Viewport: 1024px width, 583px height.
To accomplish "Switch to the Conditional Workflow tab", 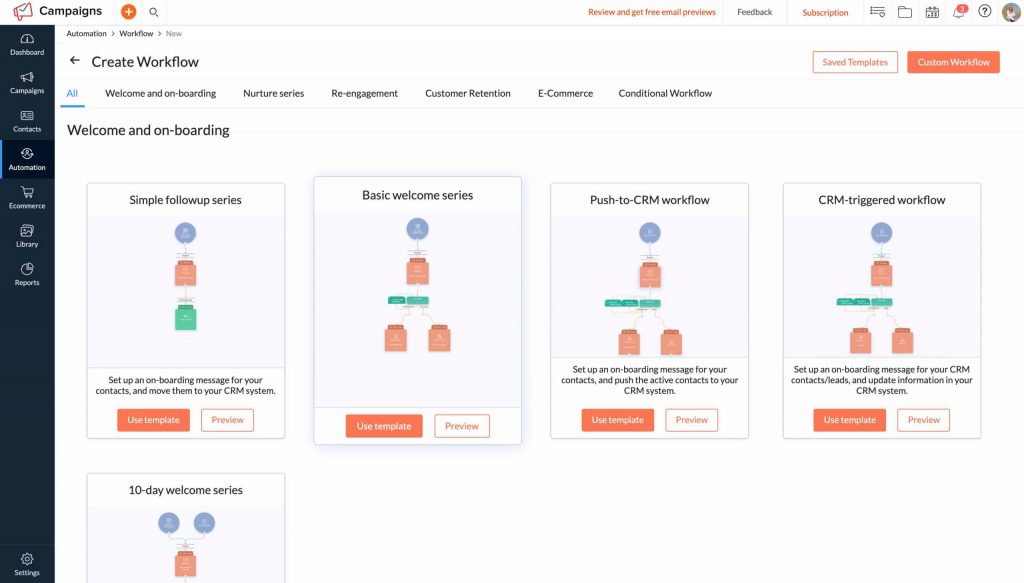I will pos(665,93).
